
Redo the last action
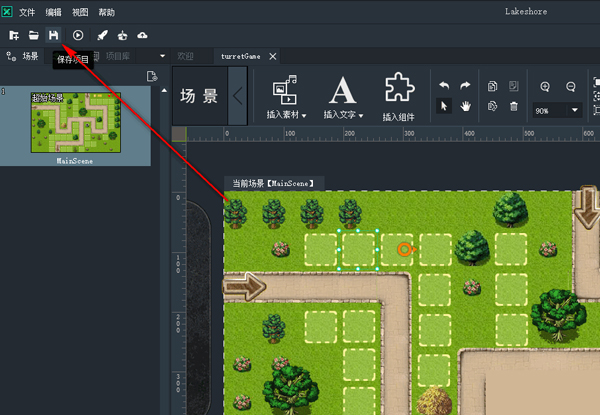point(465,85)
